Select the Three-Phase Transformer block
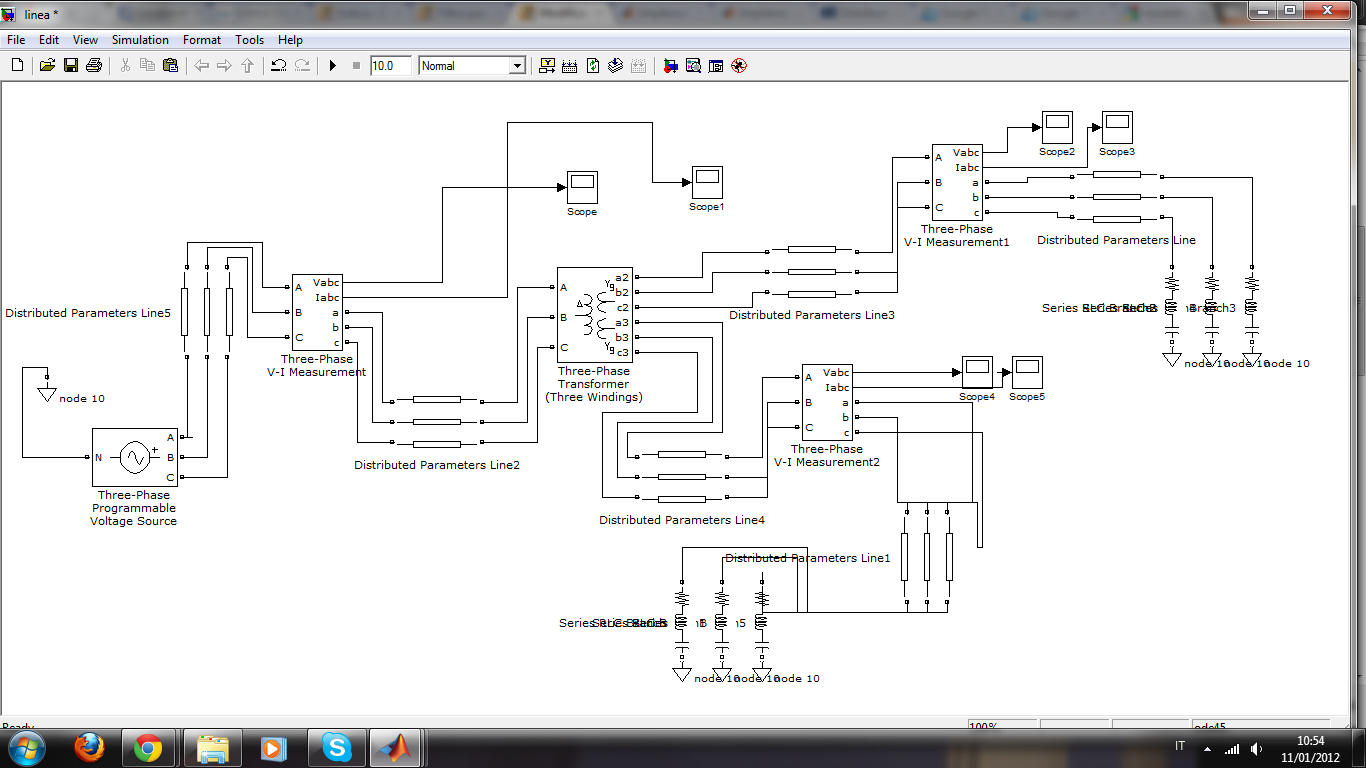 (593, 315)
